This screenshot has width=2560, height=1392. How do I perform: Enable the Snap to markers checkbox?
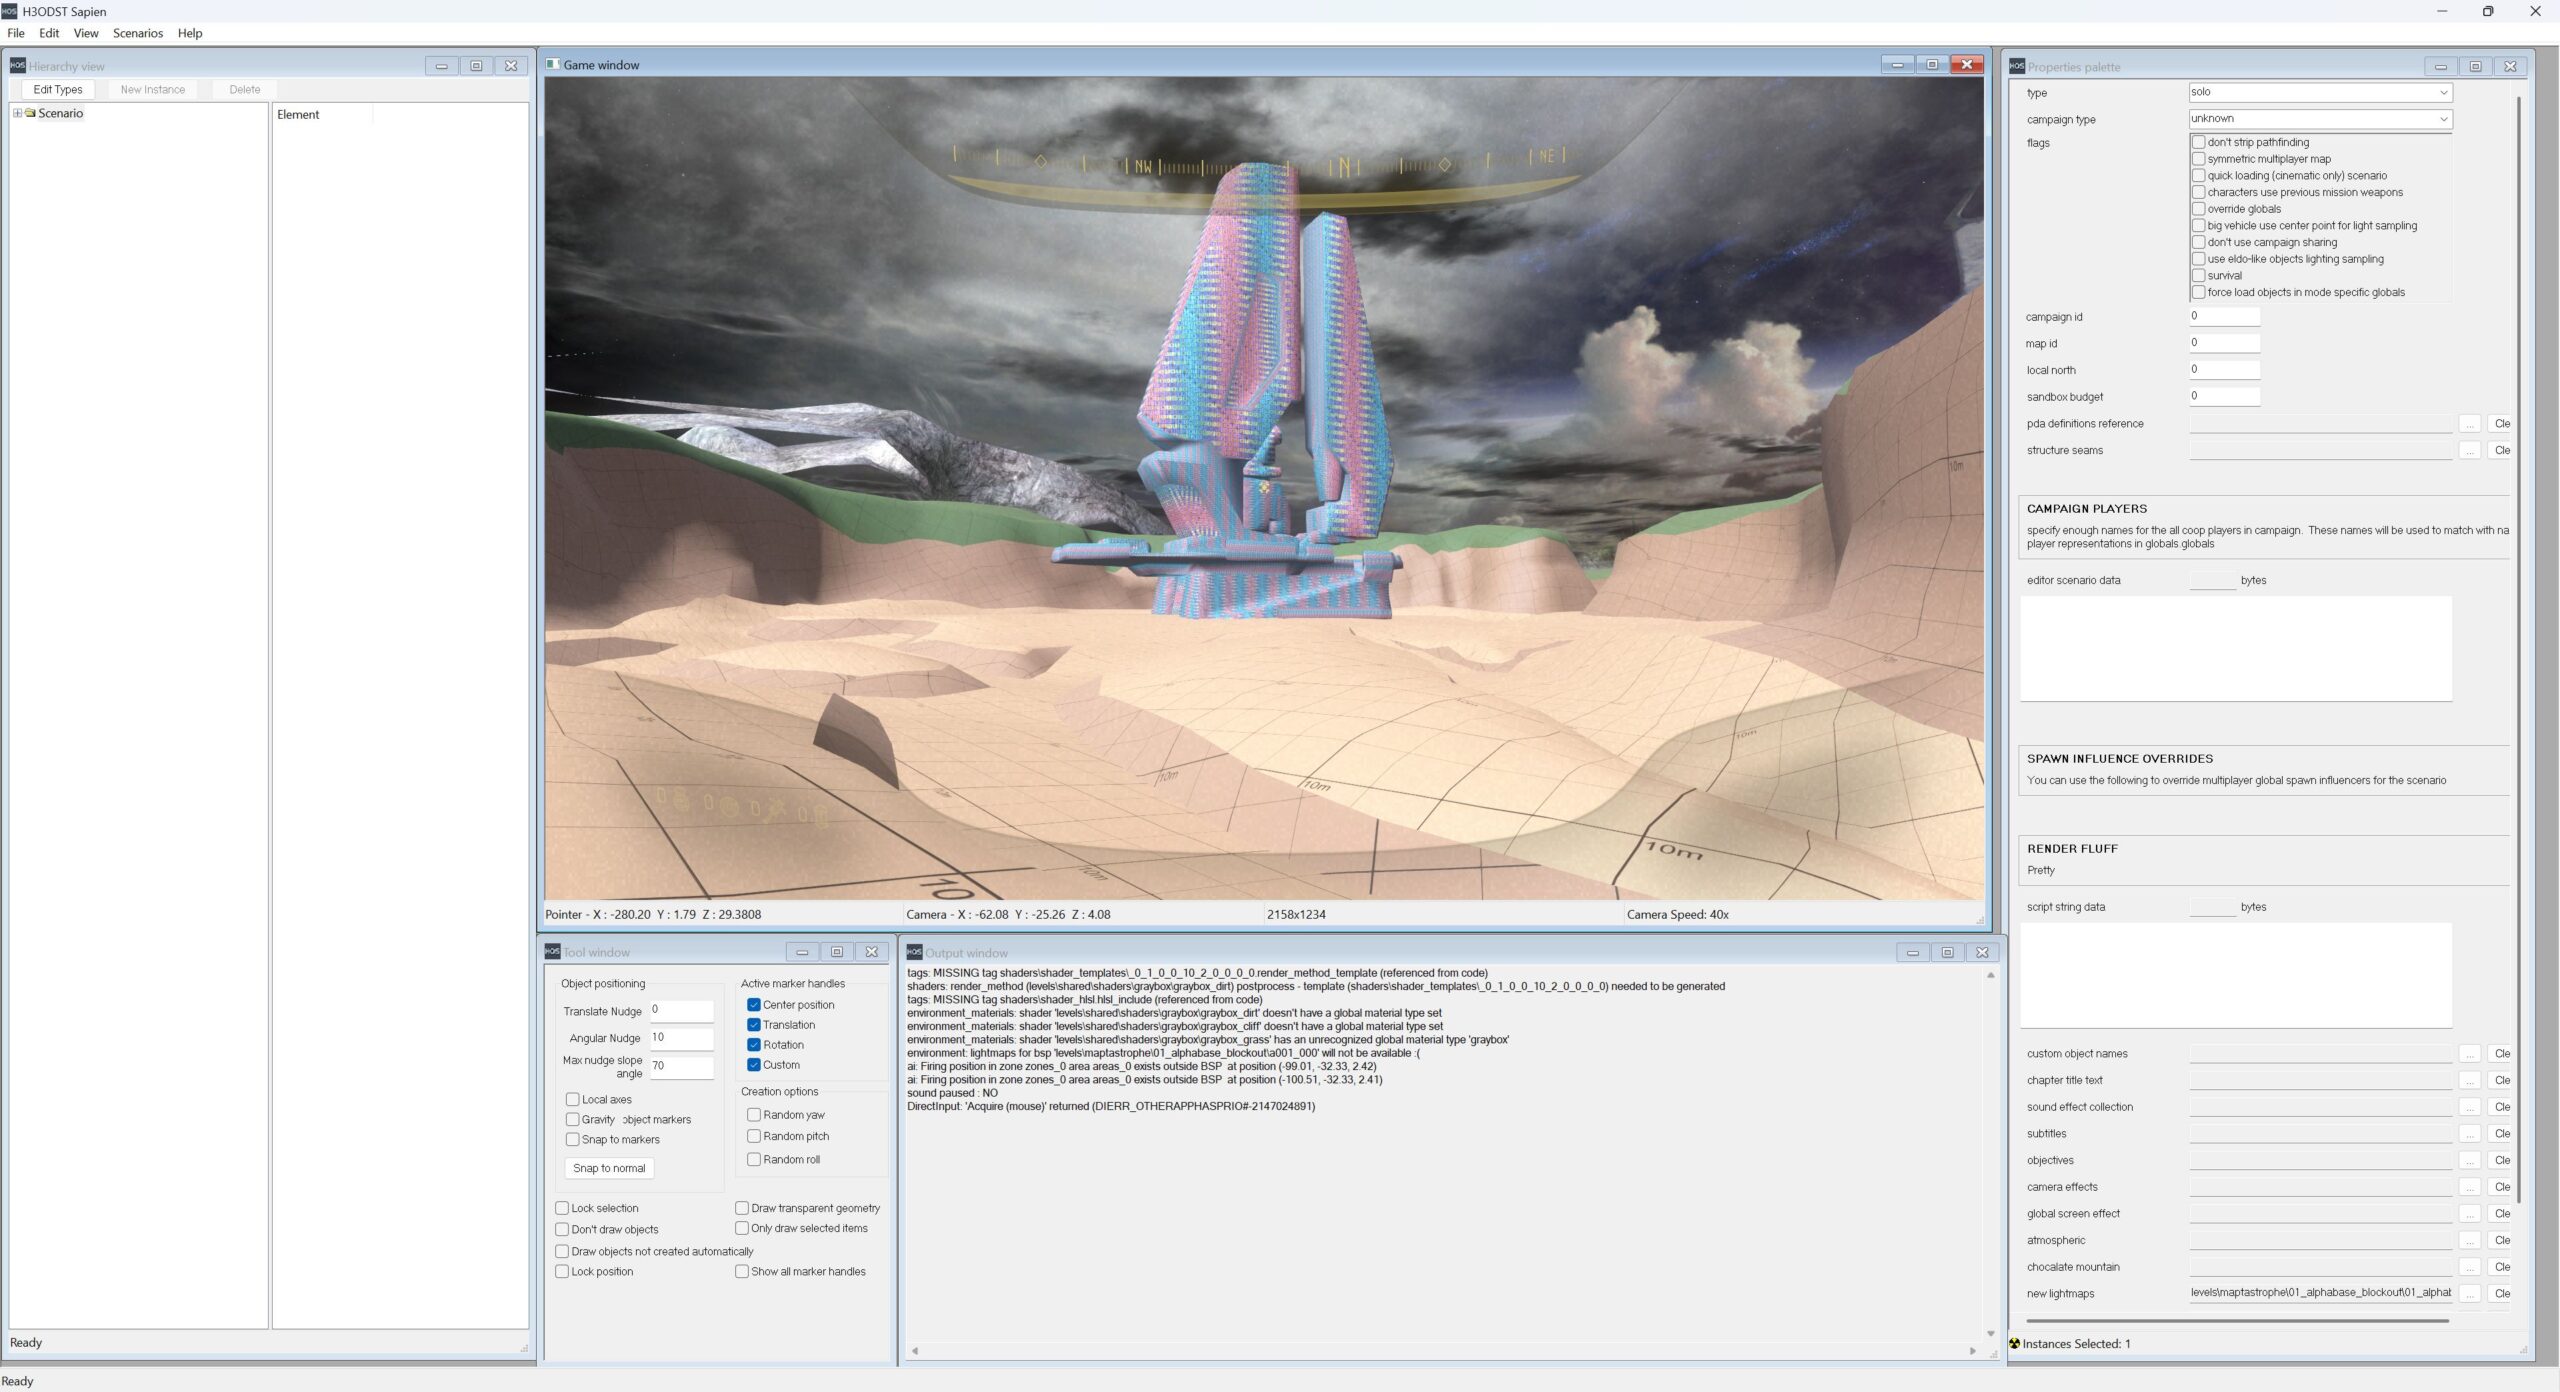point(573,1140)
